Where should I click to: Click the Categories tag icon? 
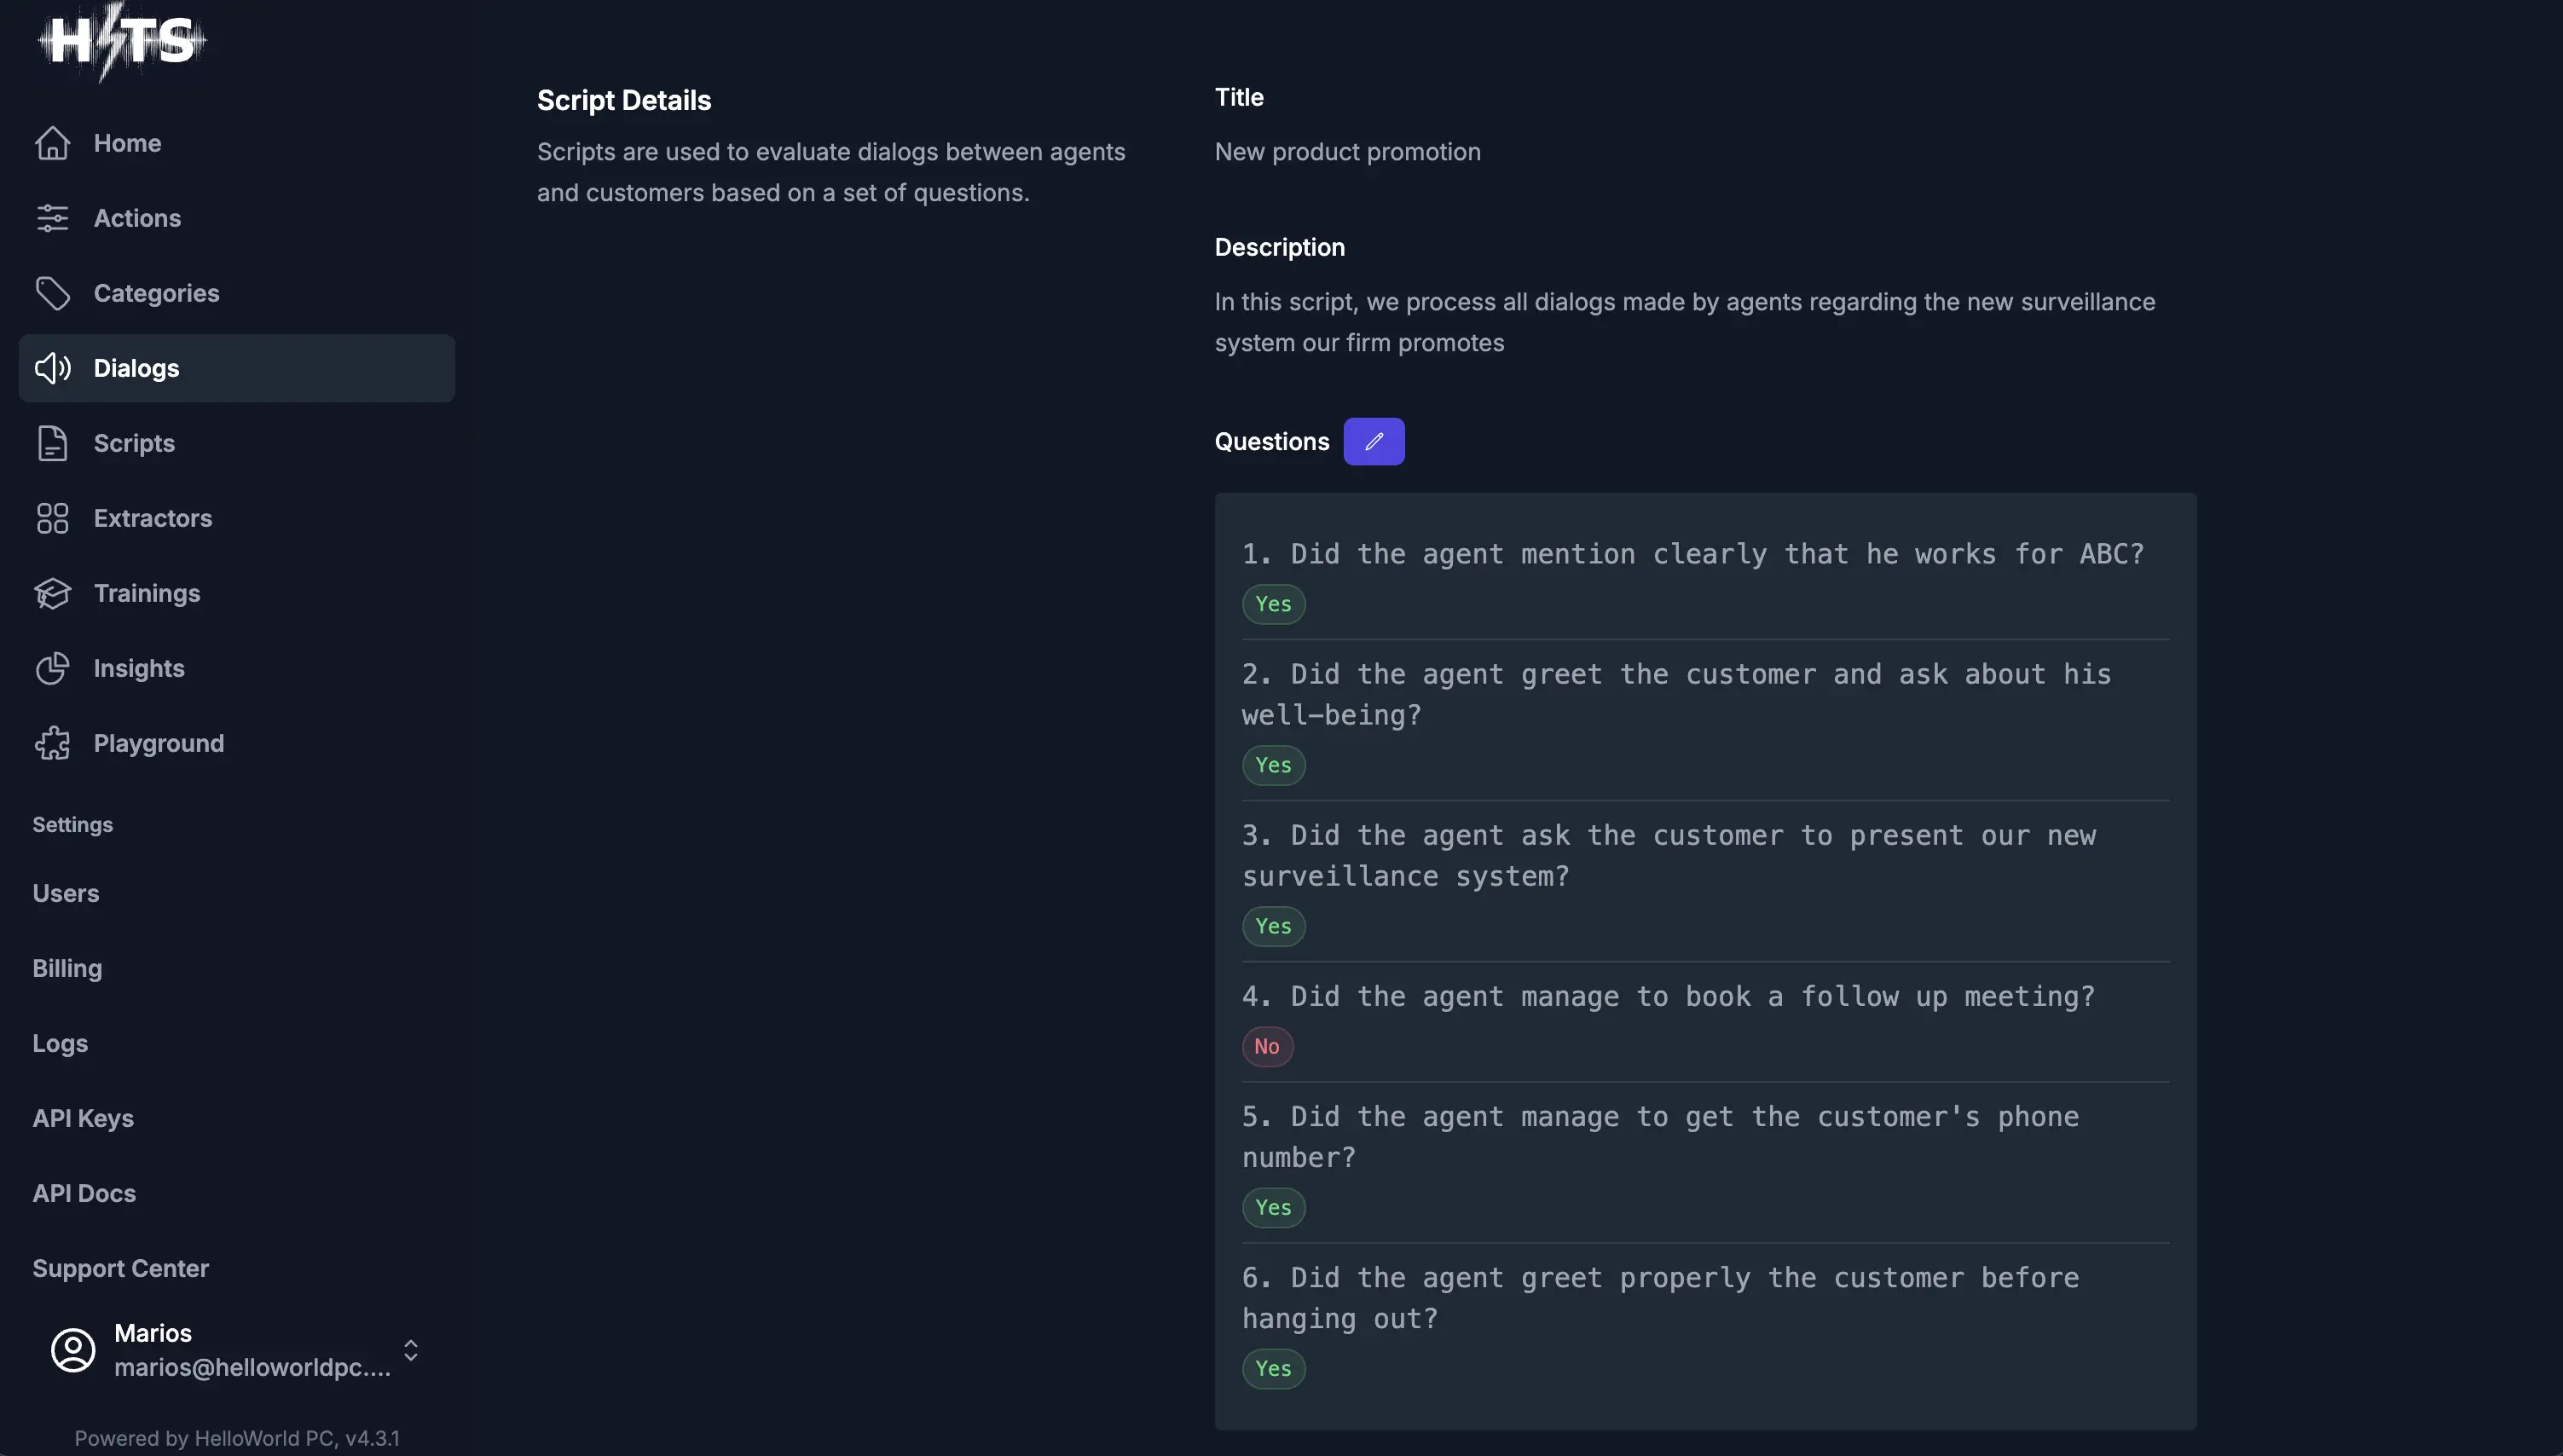click(x=53, y=293)
